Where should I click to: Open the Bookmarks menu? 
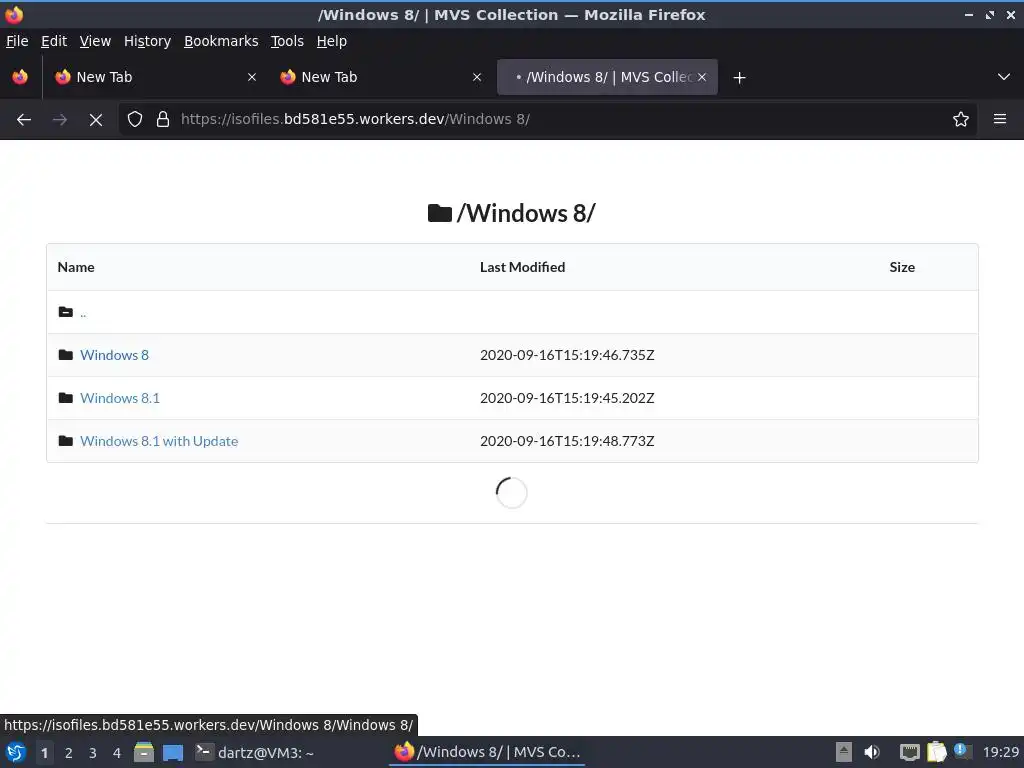tap(221, 41)
